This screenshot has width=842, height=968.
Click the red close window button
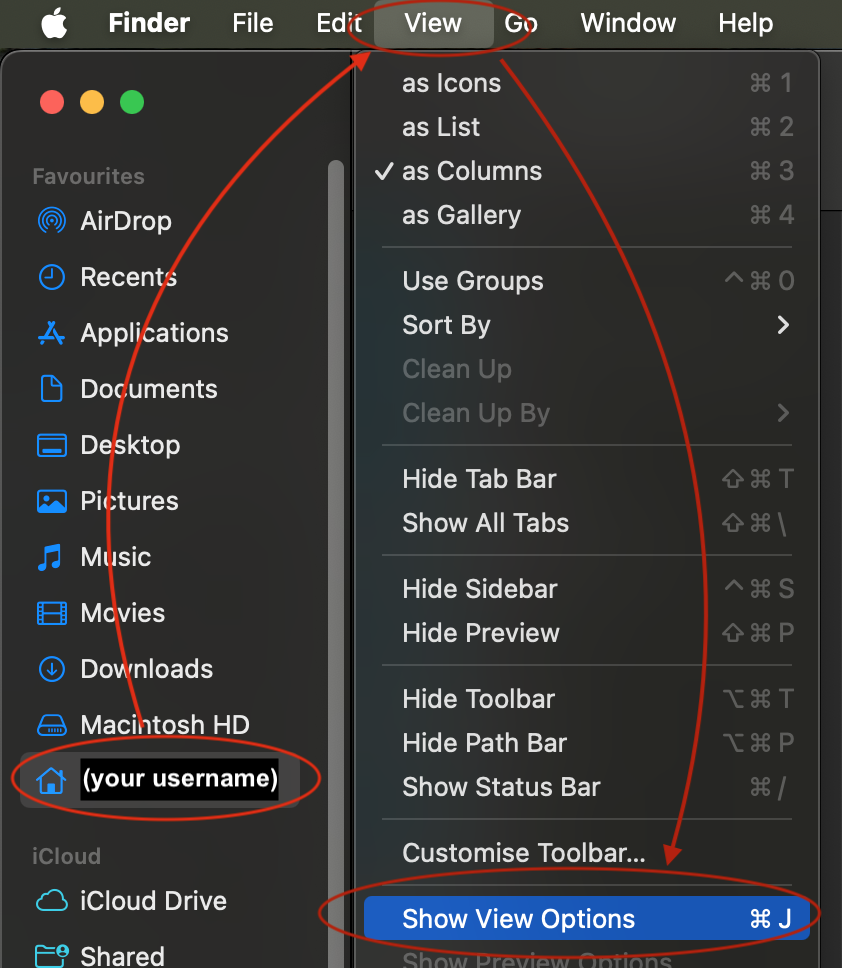[52, 102]
